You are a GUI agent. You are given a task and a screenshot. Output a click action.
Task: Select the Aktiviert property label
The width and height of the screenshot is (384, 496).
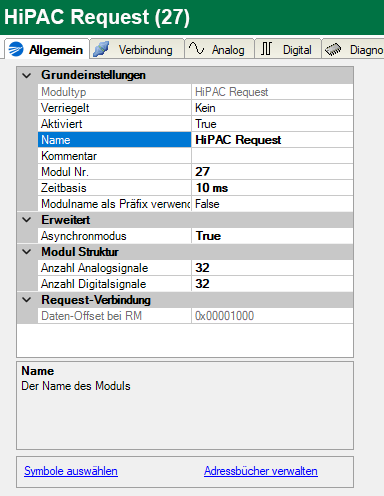[114, 124]
